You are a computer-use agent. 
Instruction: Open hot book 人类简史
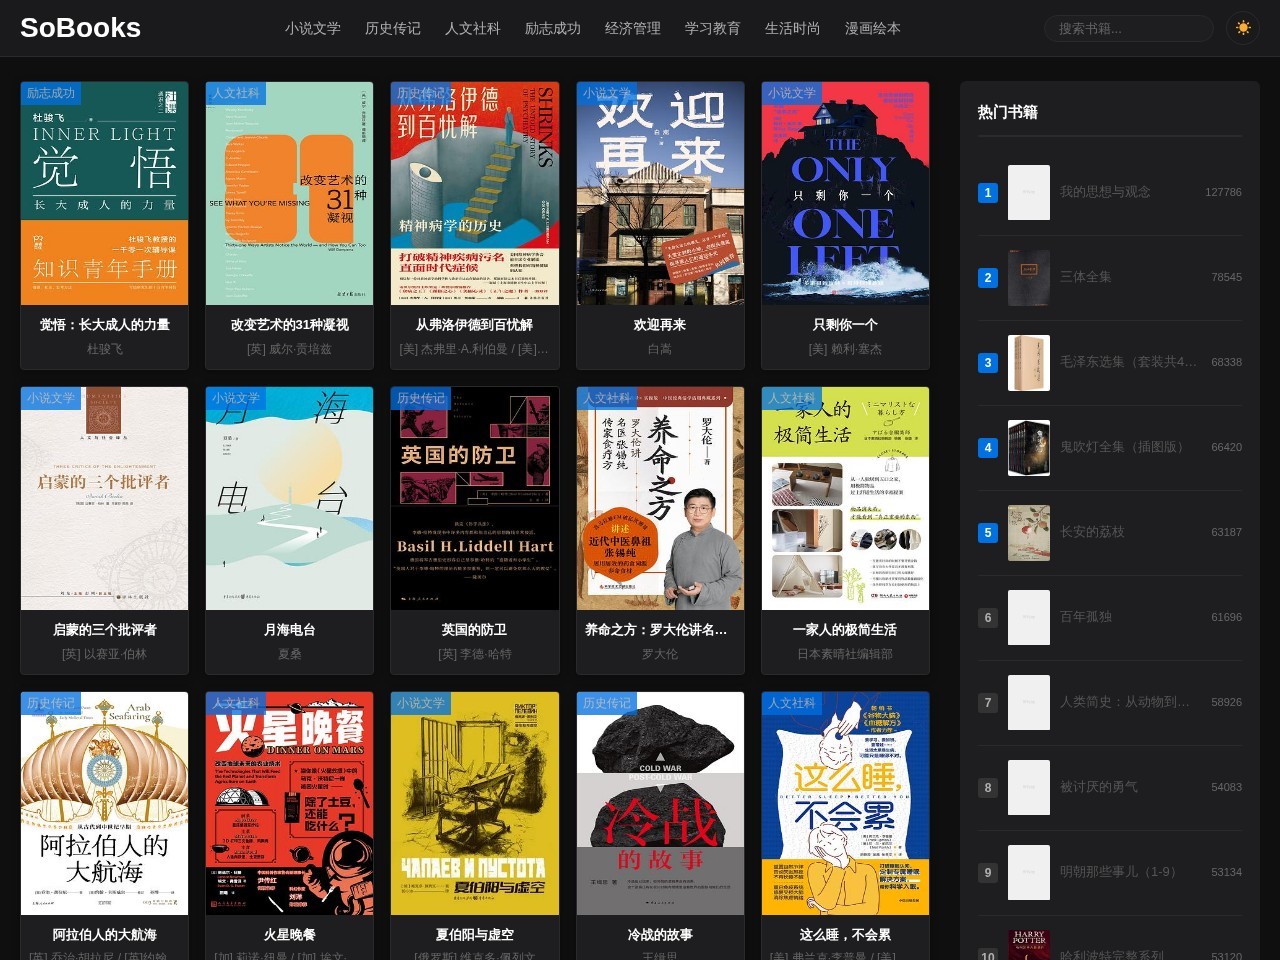[1125, 702]
